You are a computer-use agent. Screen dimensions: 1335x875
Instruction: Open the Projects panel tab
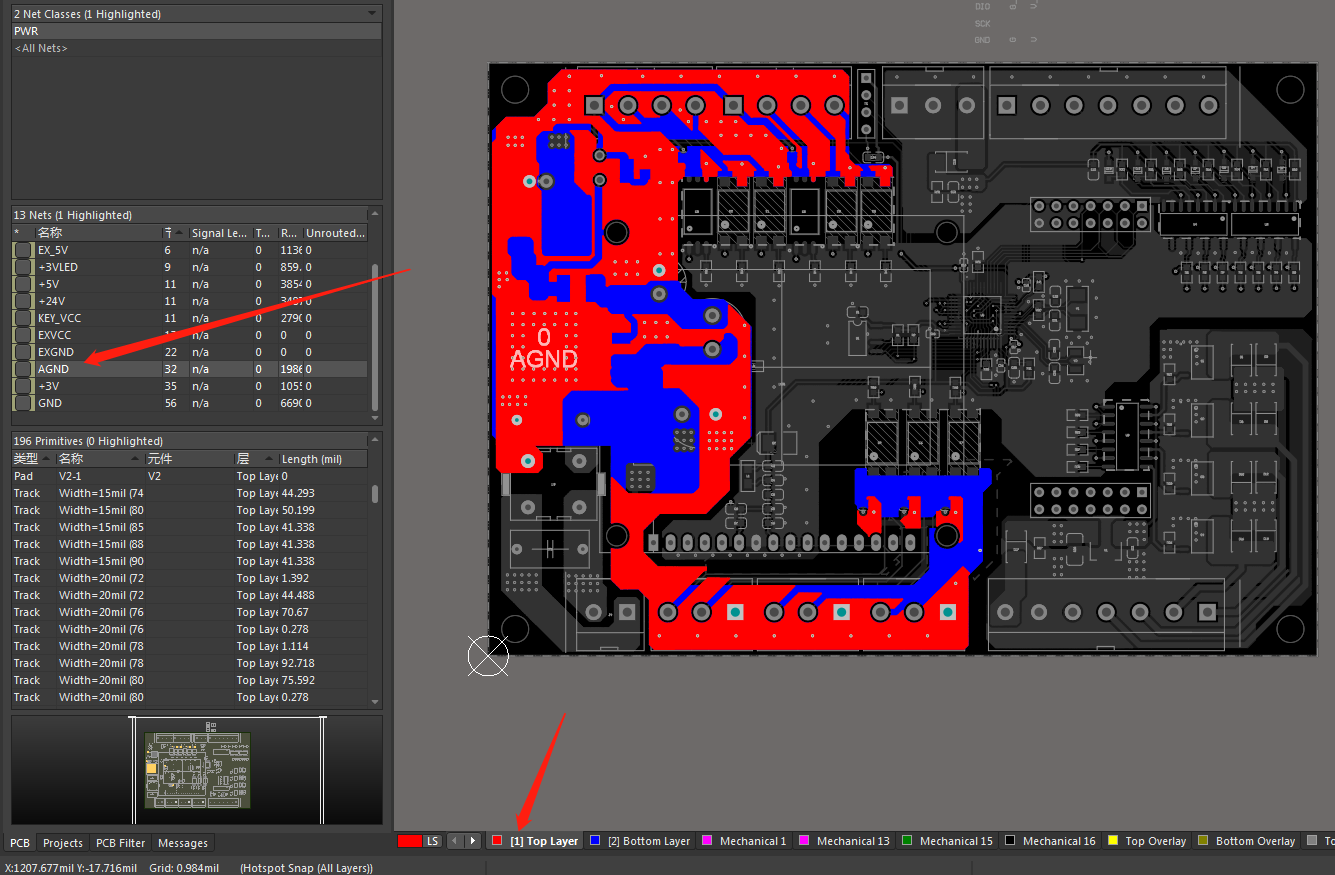(63, 843)
